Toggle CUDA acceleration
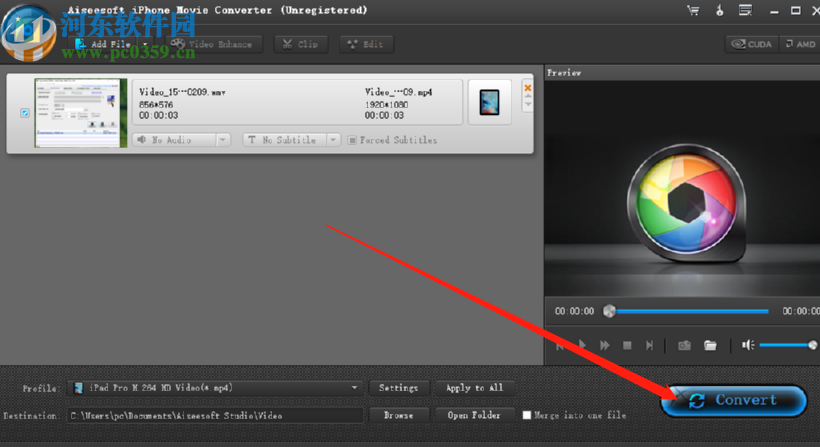 [x=751, y=44]
